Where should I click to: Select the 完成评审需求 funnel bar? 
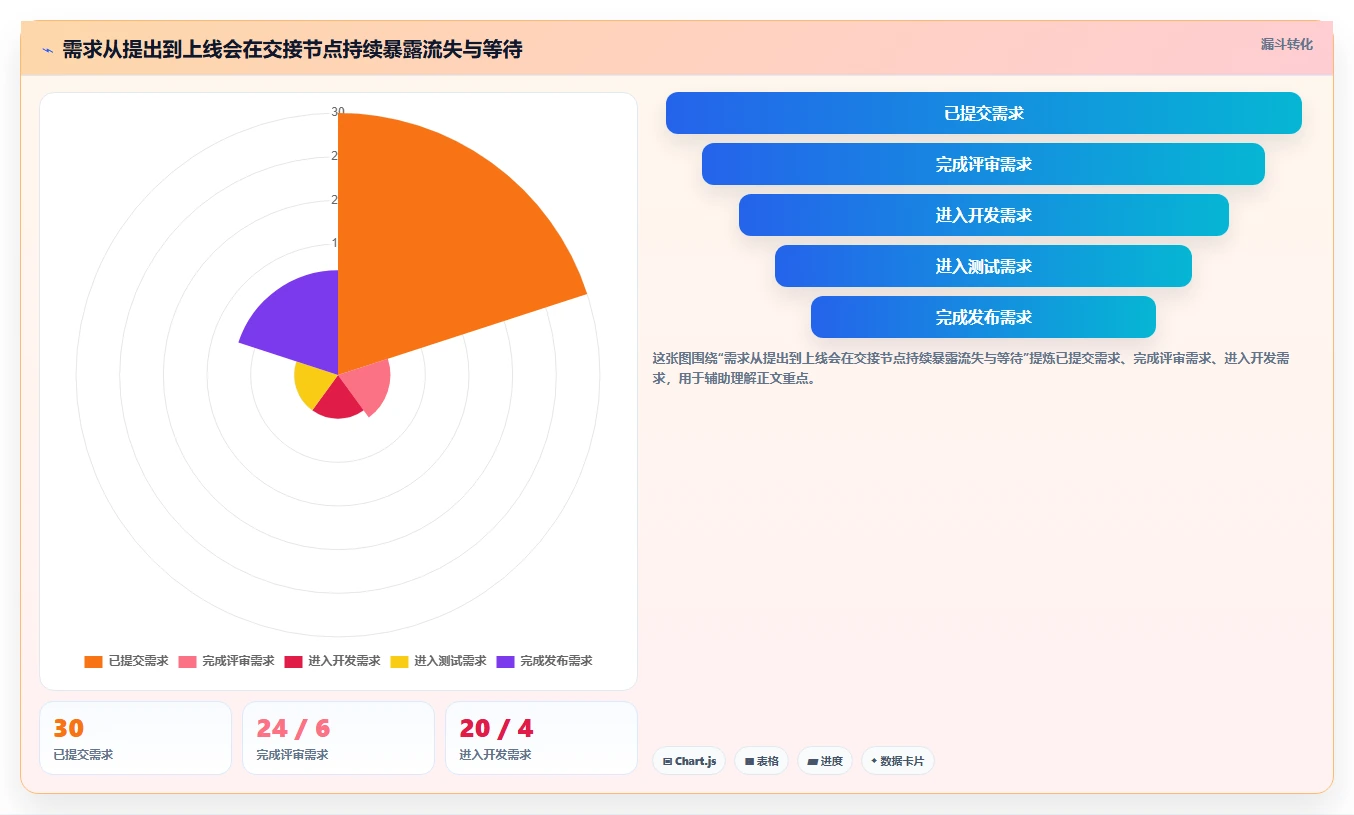[x=984, y=164]
